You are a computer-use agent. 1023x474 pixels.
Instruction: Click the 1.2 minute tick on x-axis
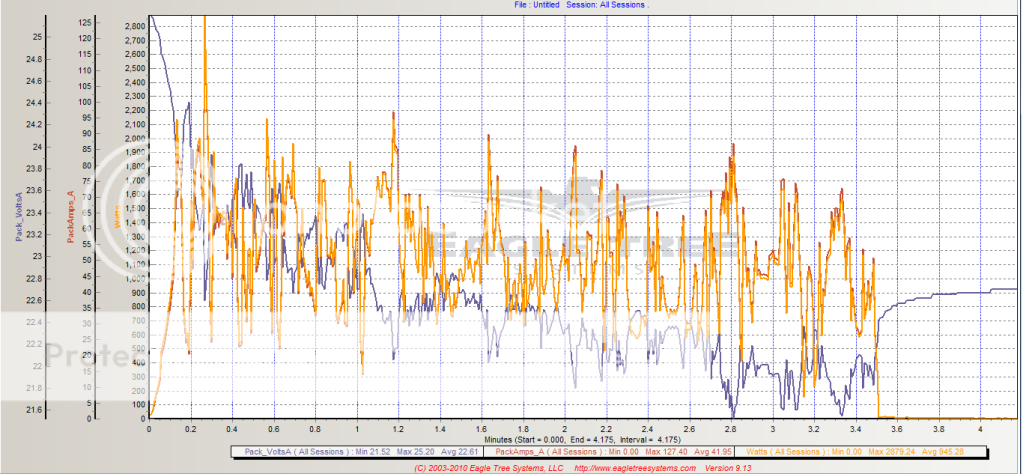point(398,428)
